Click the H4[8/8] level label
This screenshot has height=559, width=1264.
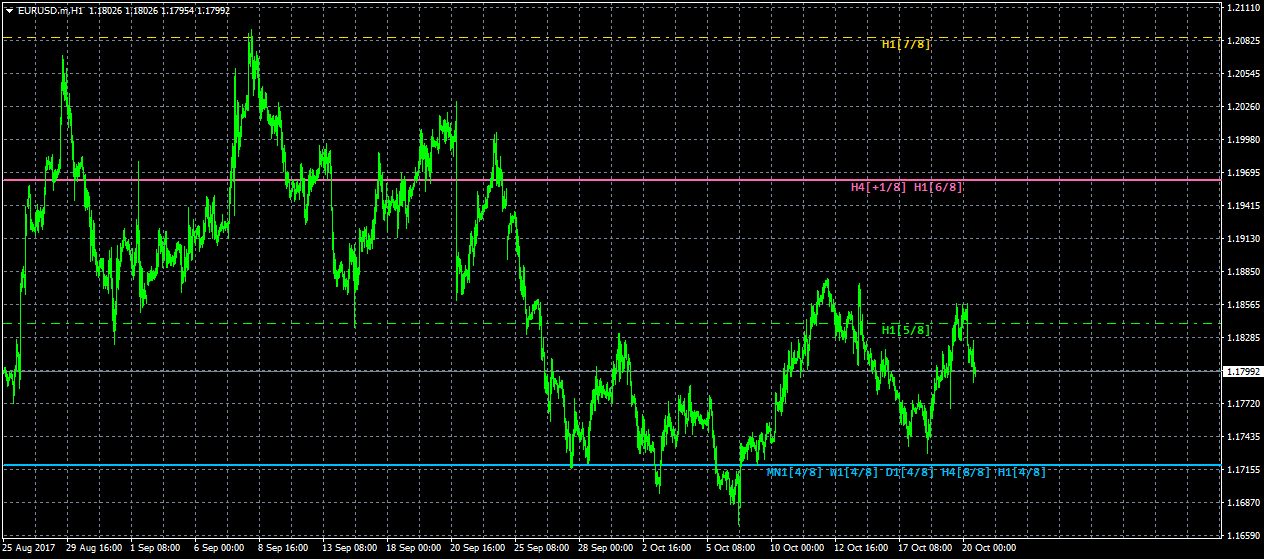966,472
